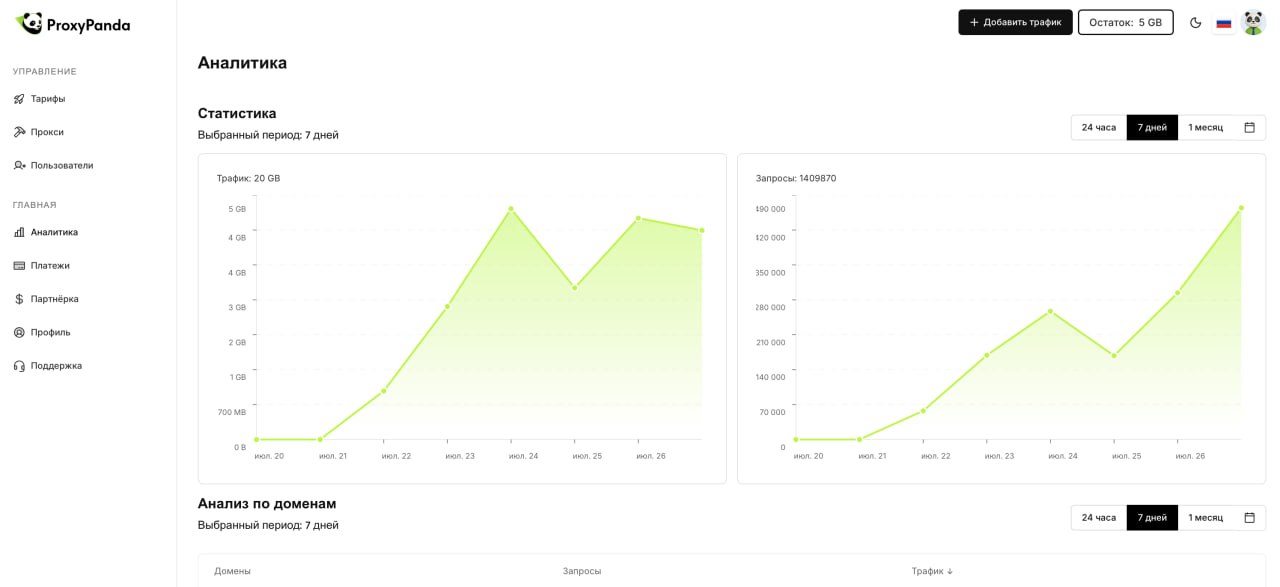Click Остаток: 5 GB button

coord(1125,22)
